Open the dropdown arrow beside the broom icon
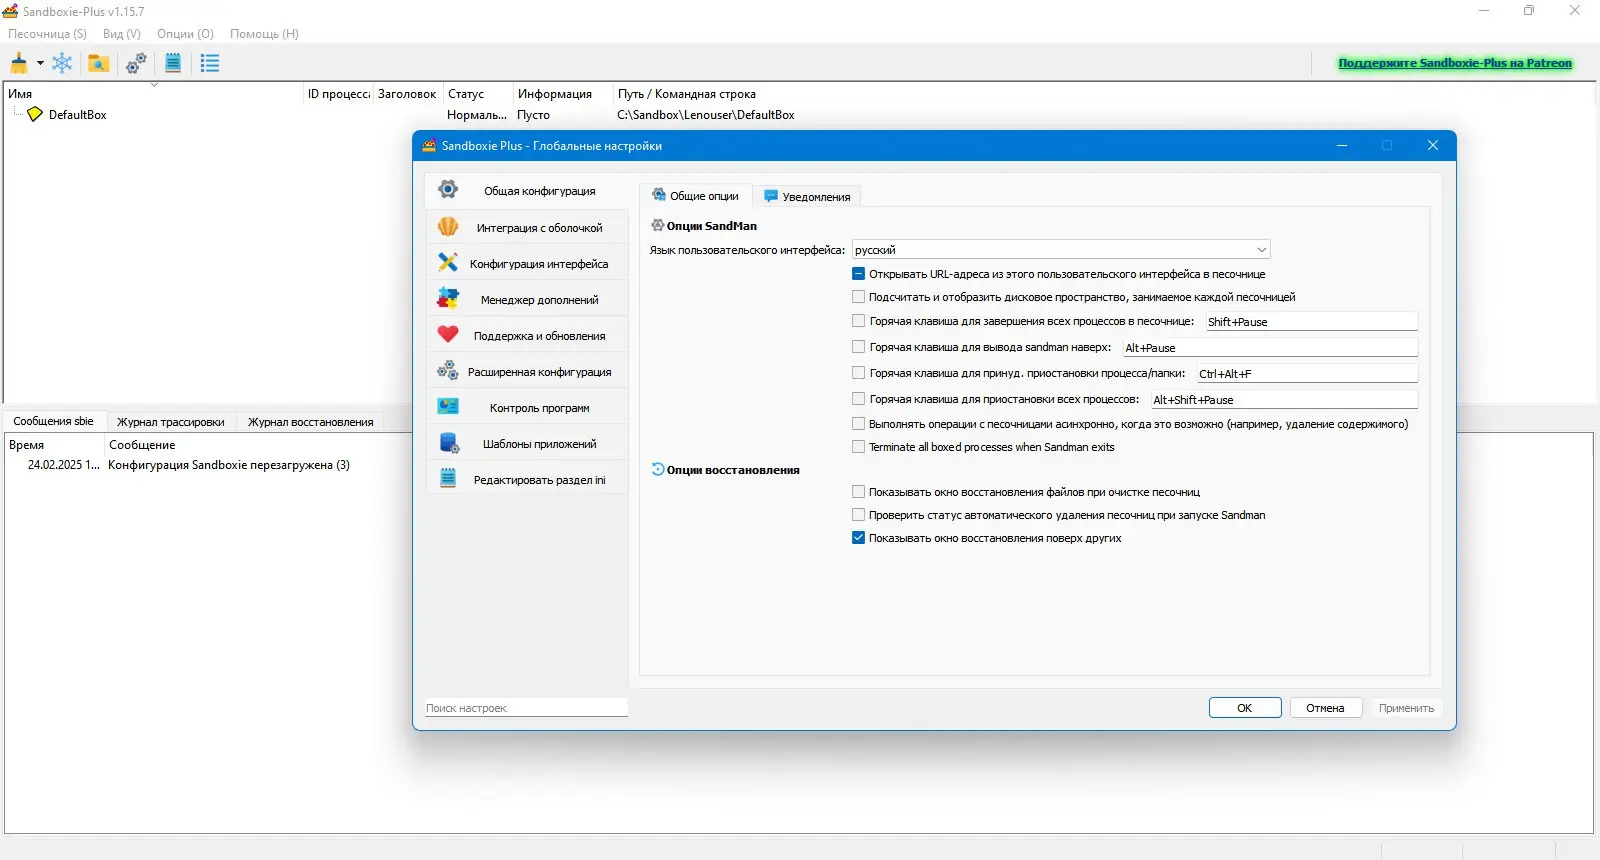 [x=40, y=63]
